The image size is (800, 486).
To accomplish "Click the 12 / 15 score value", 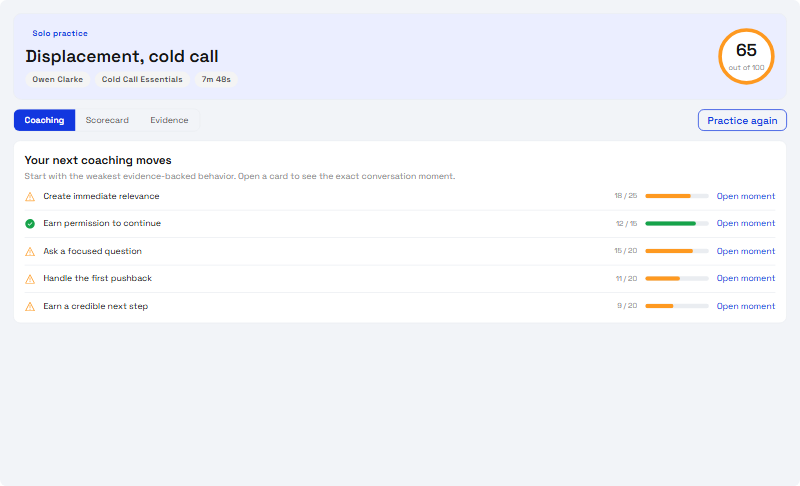I will [x=626, y=223].
